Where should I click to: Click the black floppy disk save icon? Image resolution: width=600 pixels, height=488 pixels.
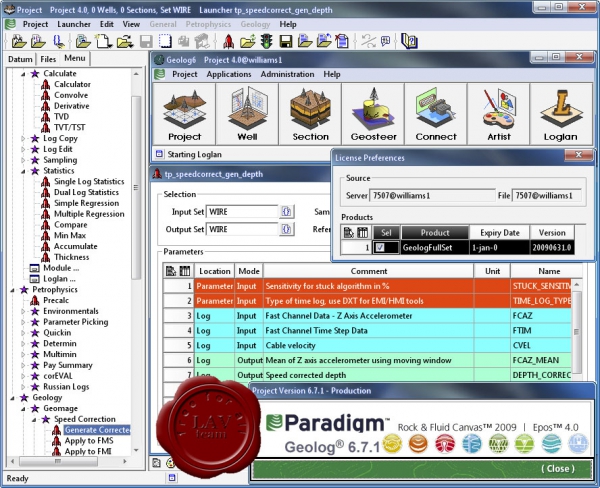coord(285,41)
